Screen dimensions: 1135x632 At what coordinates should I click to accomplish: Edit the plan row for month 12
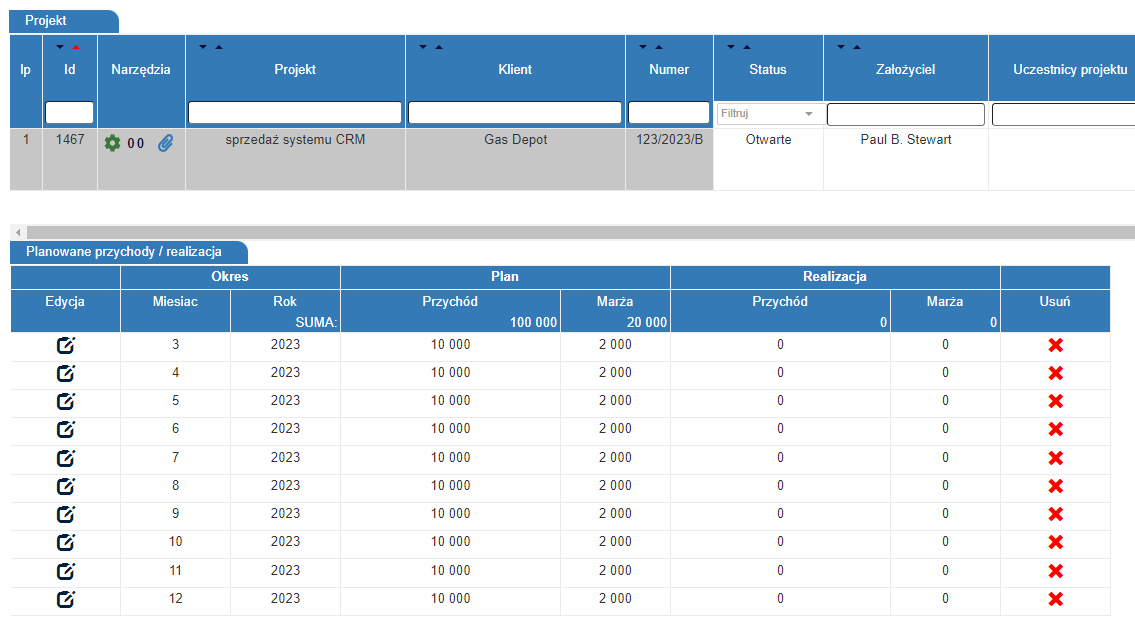[66, 599]
